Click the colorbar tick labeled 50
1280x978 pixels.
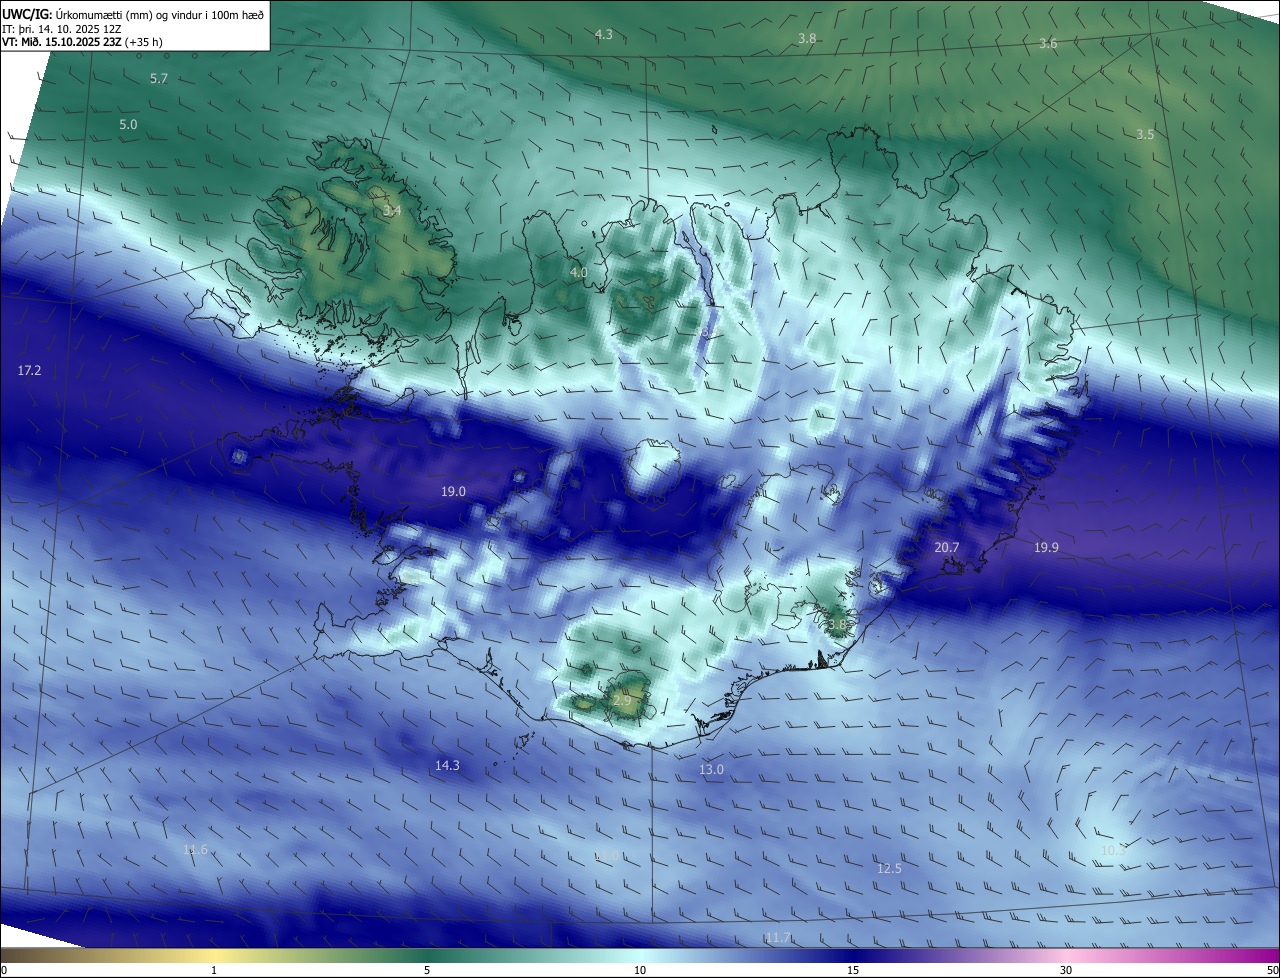pyautogui.click(x=1272, y=970)
